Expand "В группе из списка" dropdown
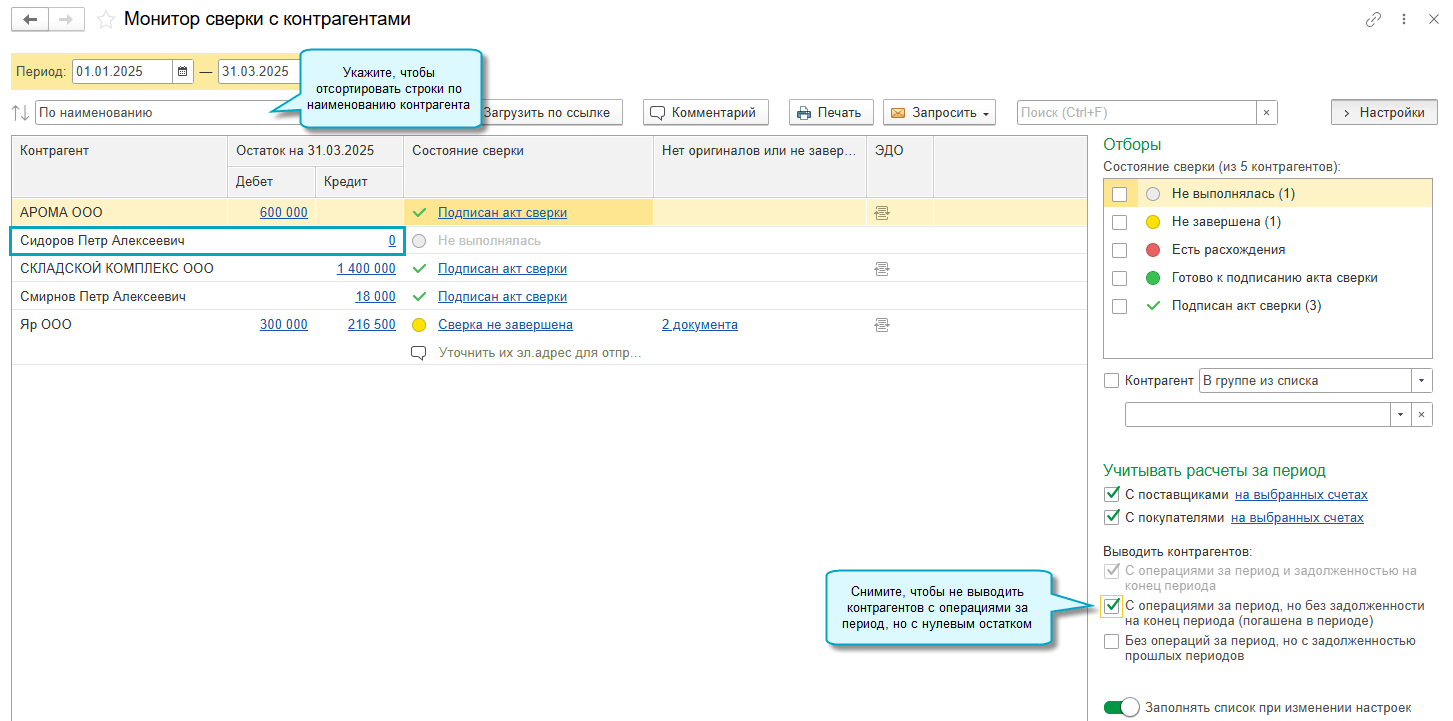The height and width of the screenshot is (721, 1453). point(1421,381)
